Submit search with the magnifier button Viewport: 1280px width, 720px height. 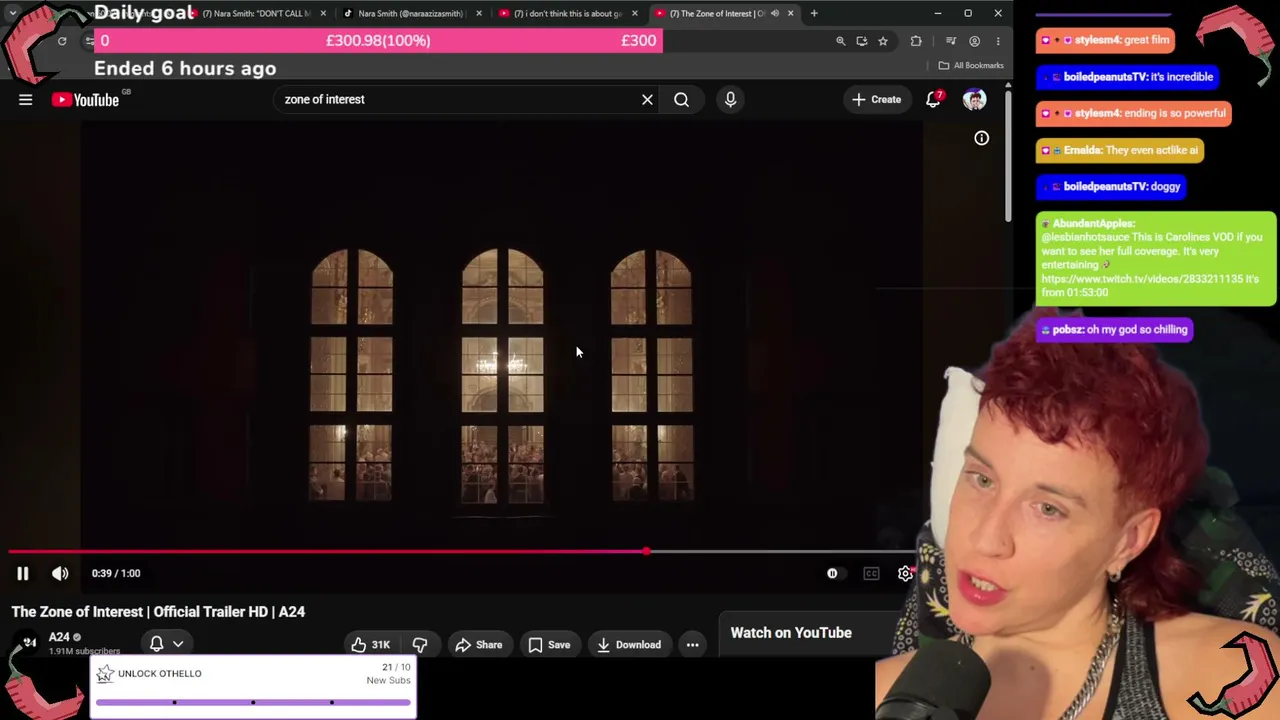(681, 99)
